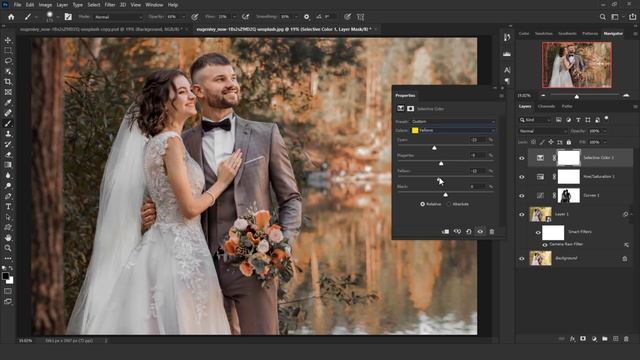Select the Curves 1 layer mask thumbnail

pos(568,196)
